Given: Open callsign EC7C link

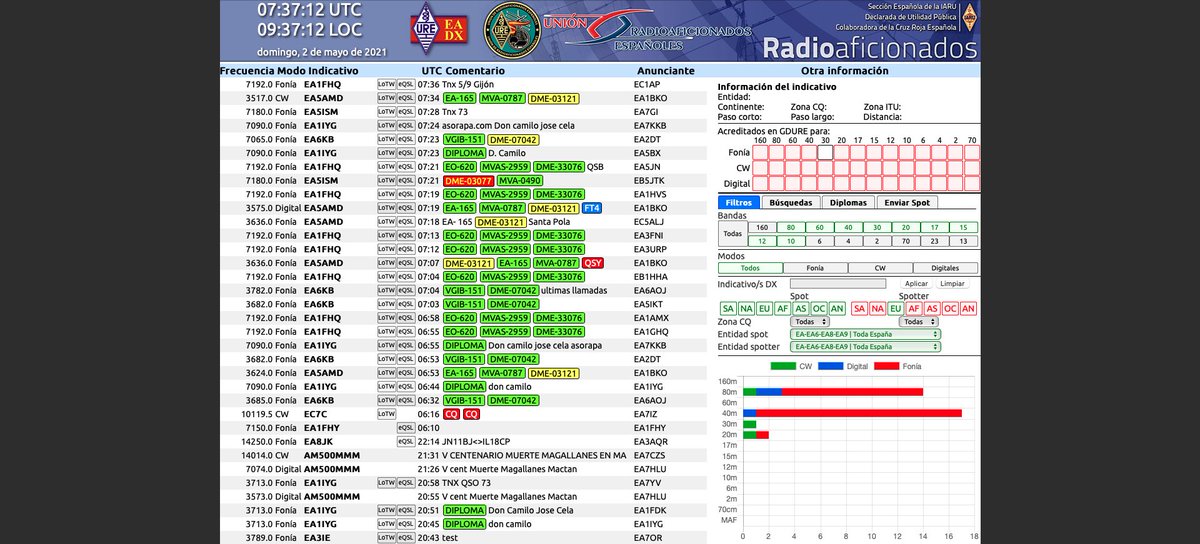Looking at the screenshot, I should 316,413.
